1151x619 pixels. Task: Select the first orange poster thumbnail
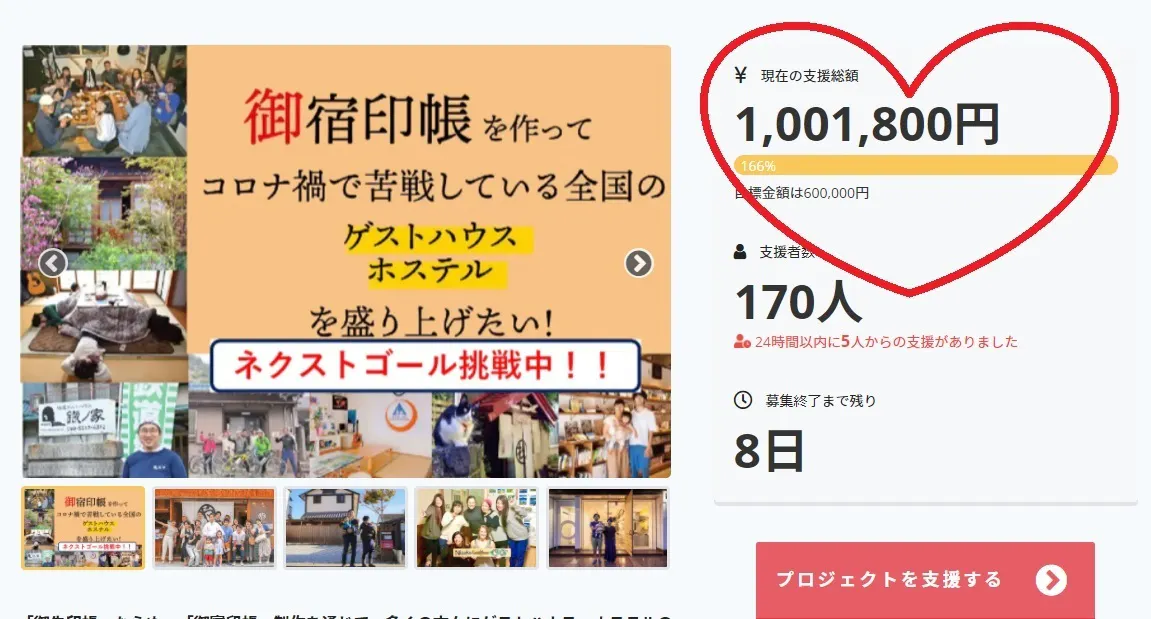pos(83,527)
